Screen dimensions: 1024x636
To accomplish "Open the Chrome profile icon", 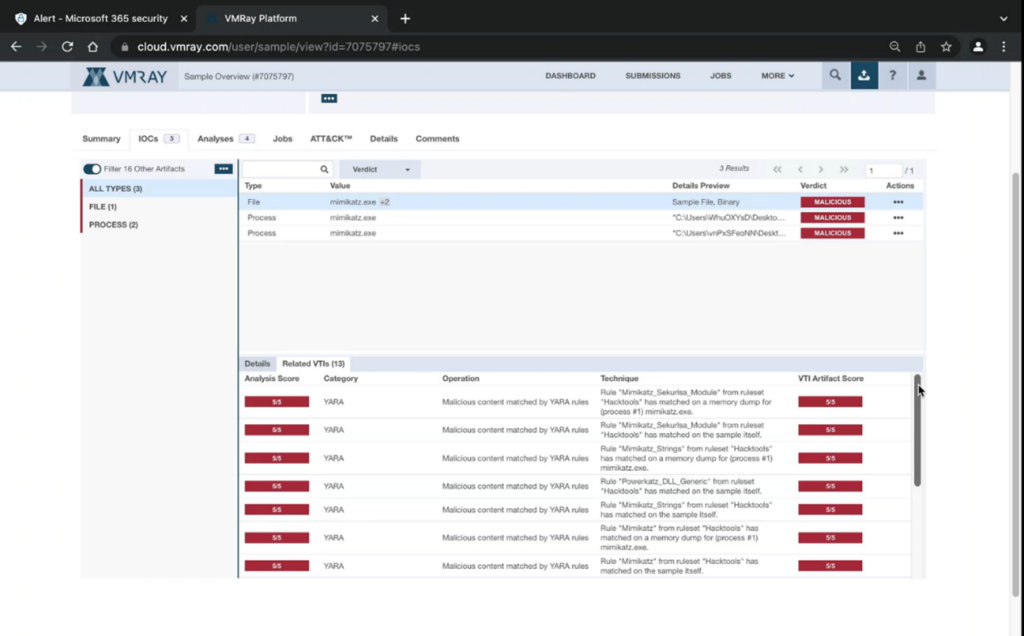I will click(978, 46).
